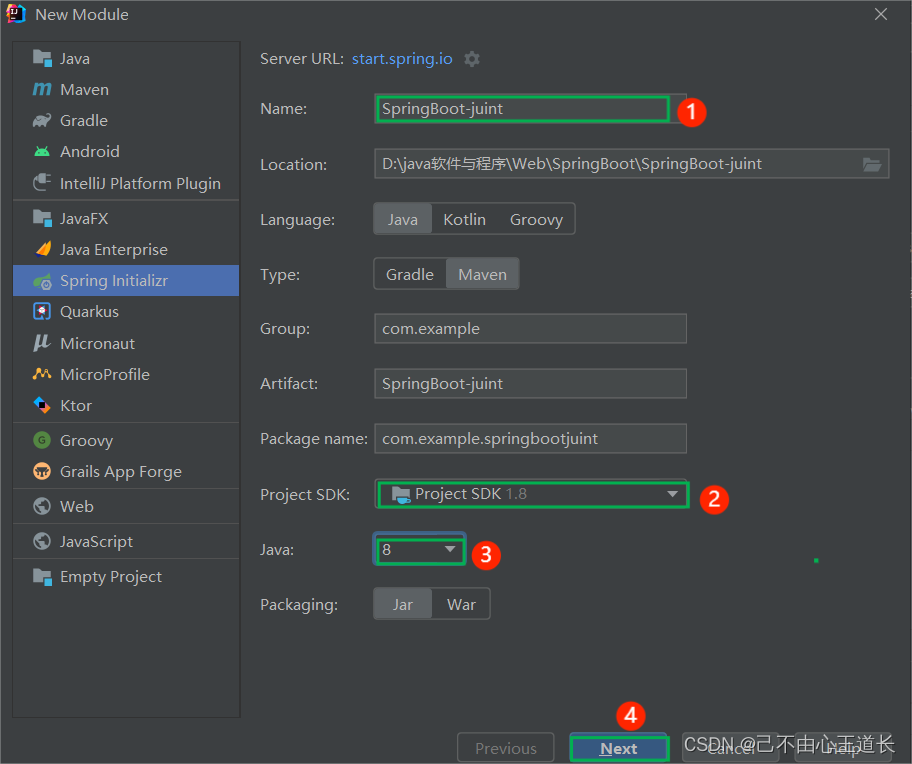Click the JavaScript globe icon
Screen dimensions: 912x764
42,541
